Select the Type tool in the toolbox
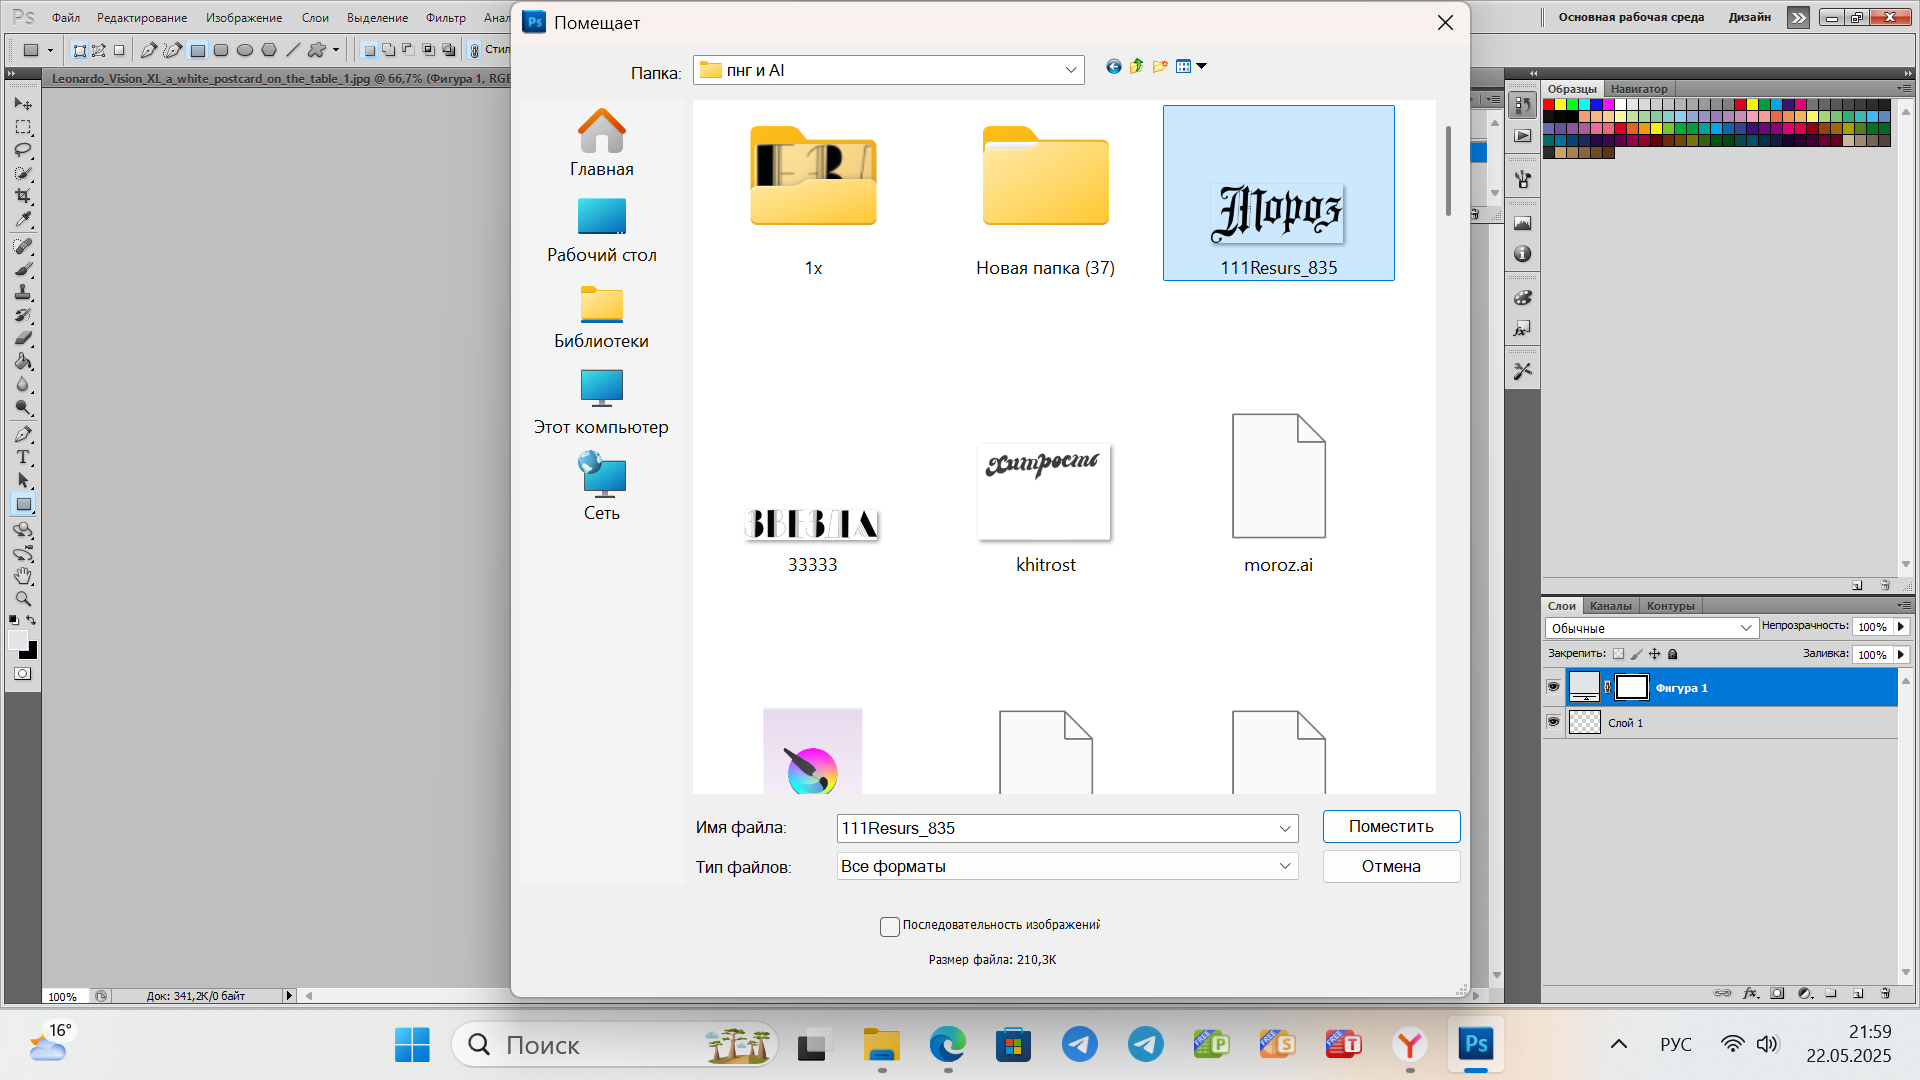The height and width of the screenshot is (1080, 1920). pos(23,458)
